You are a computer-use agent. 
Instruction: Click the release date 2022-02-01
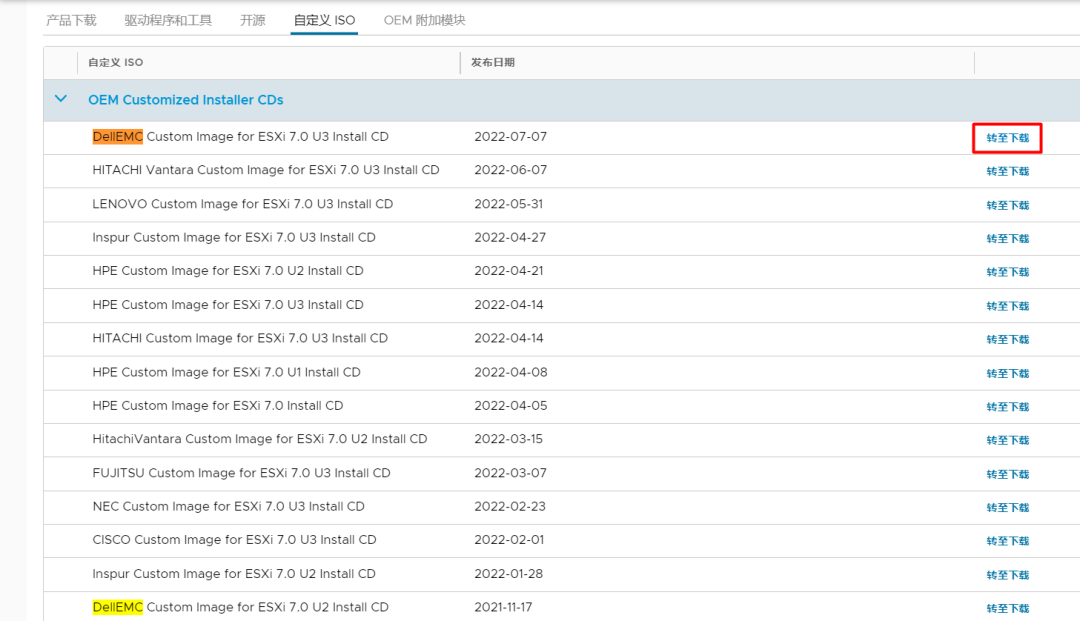[509, 540]
